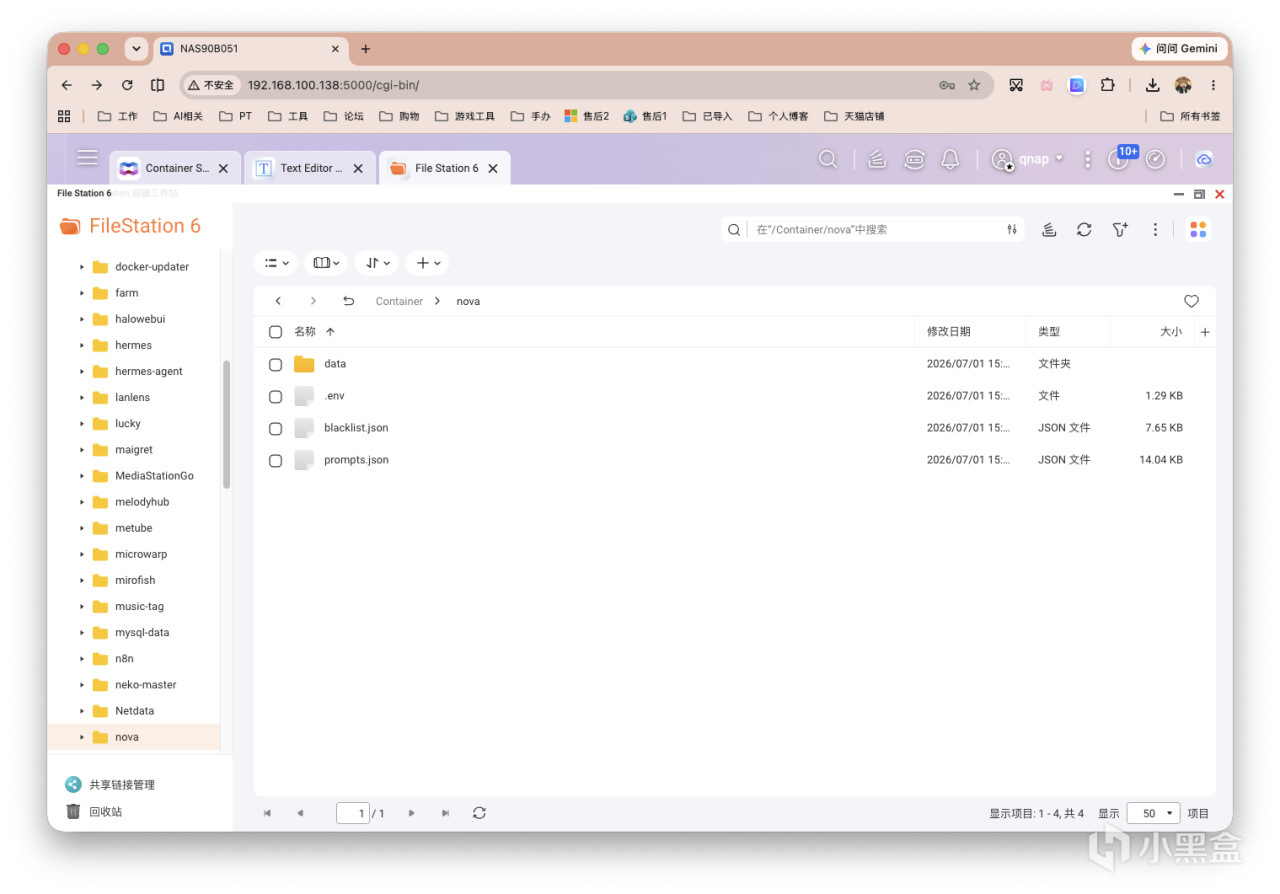Tick the prompts.json checkbox
This screenshot has height=894, width=1280.
tap(275, 460)
